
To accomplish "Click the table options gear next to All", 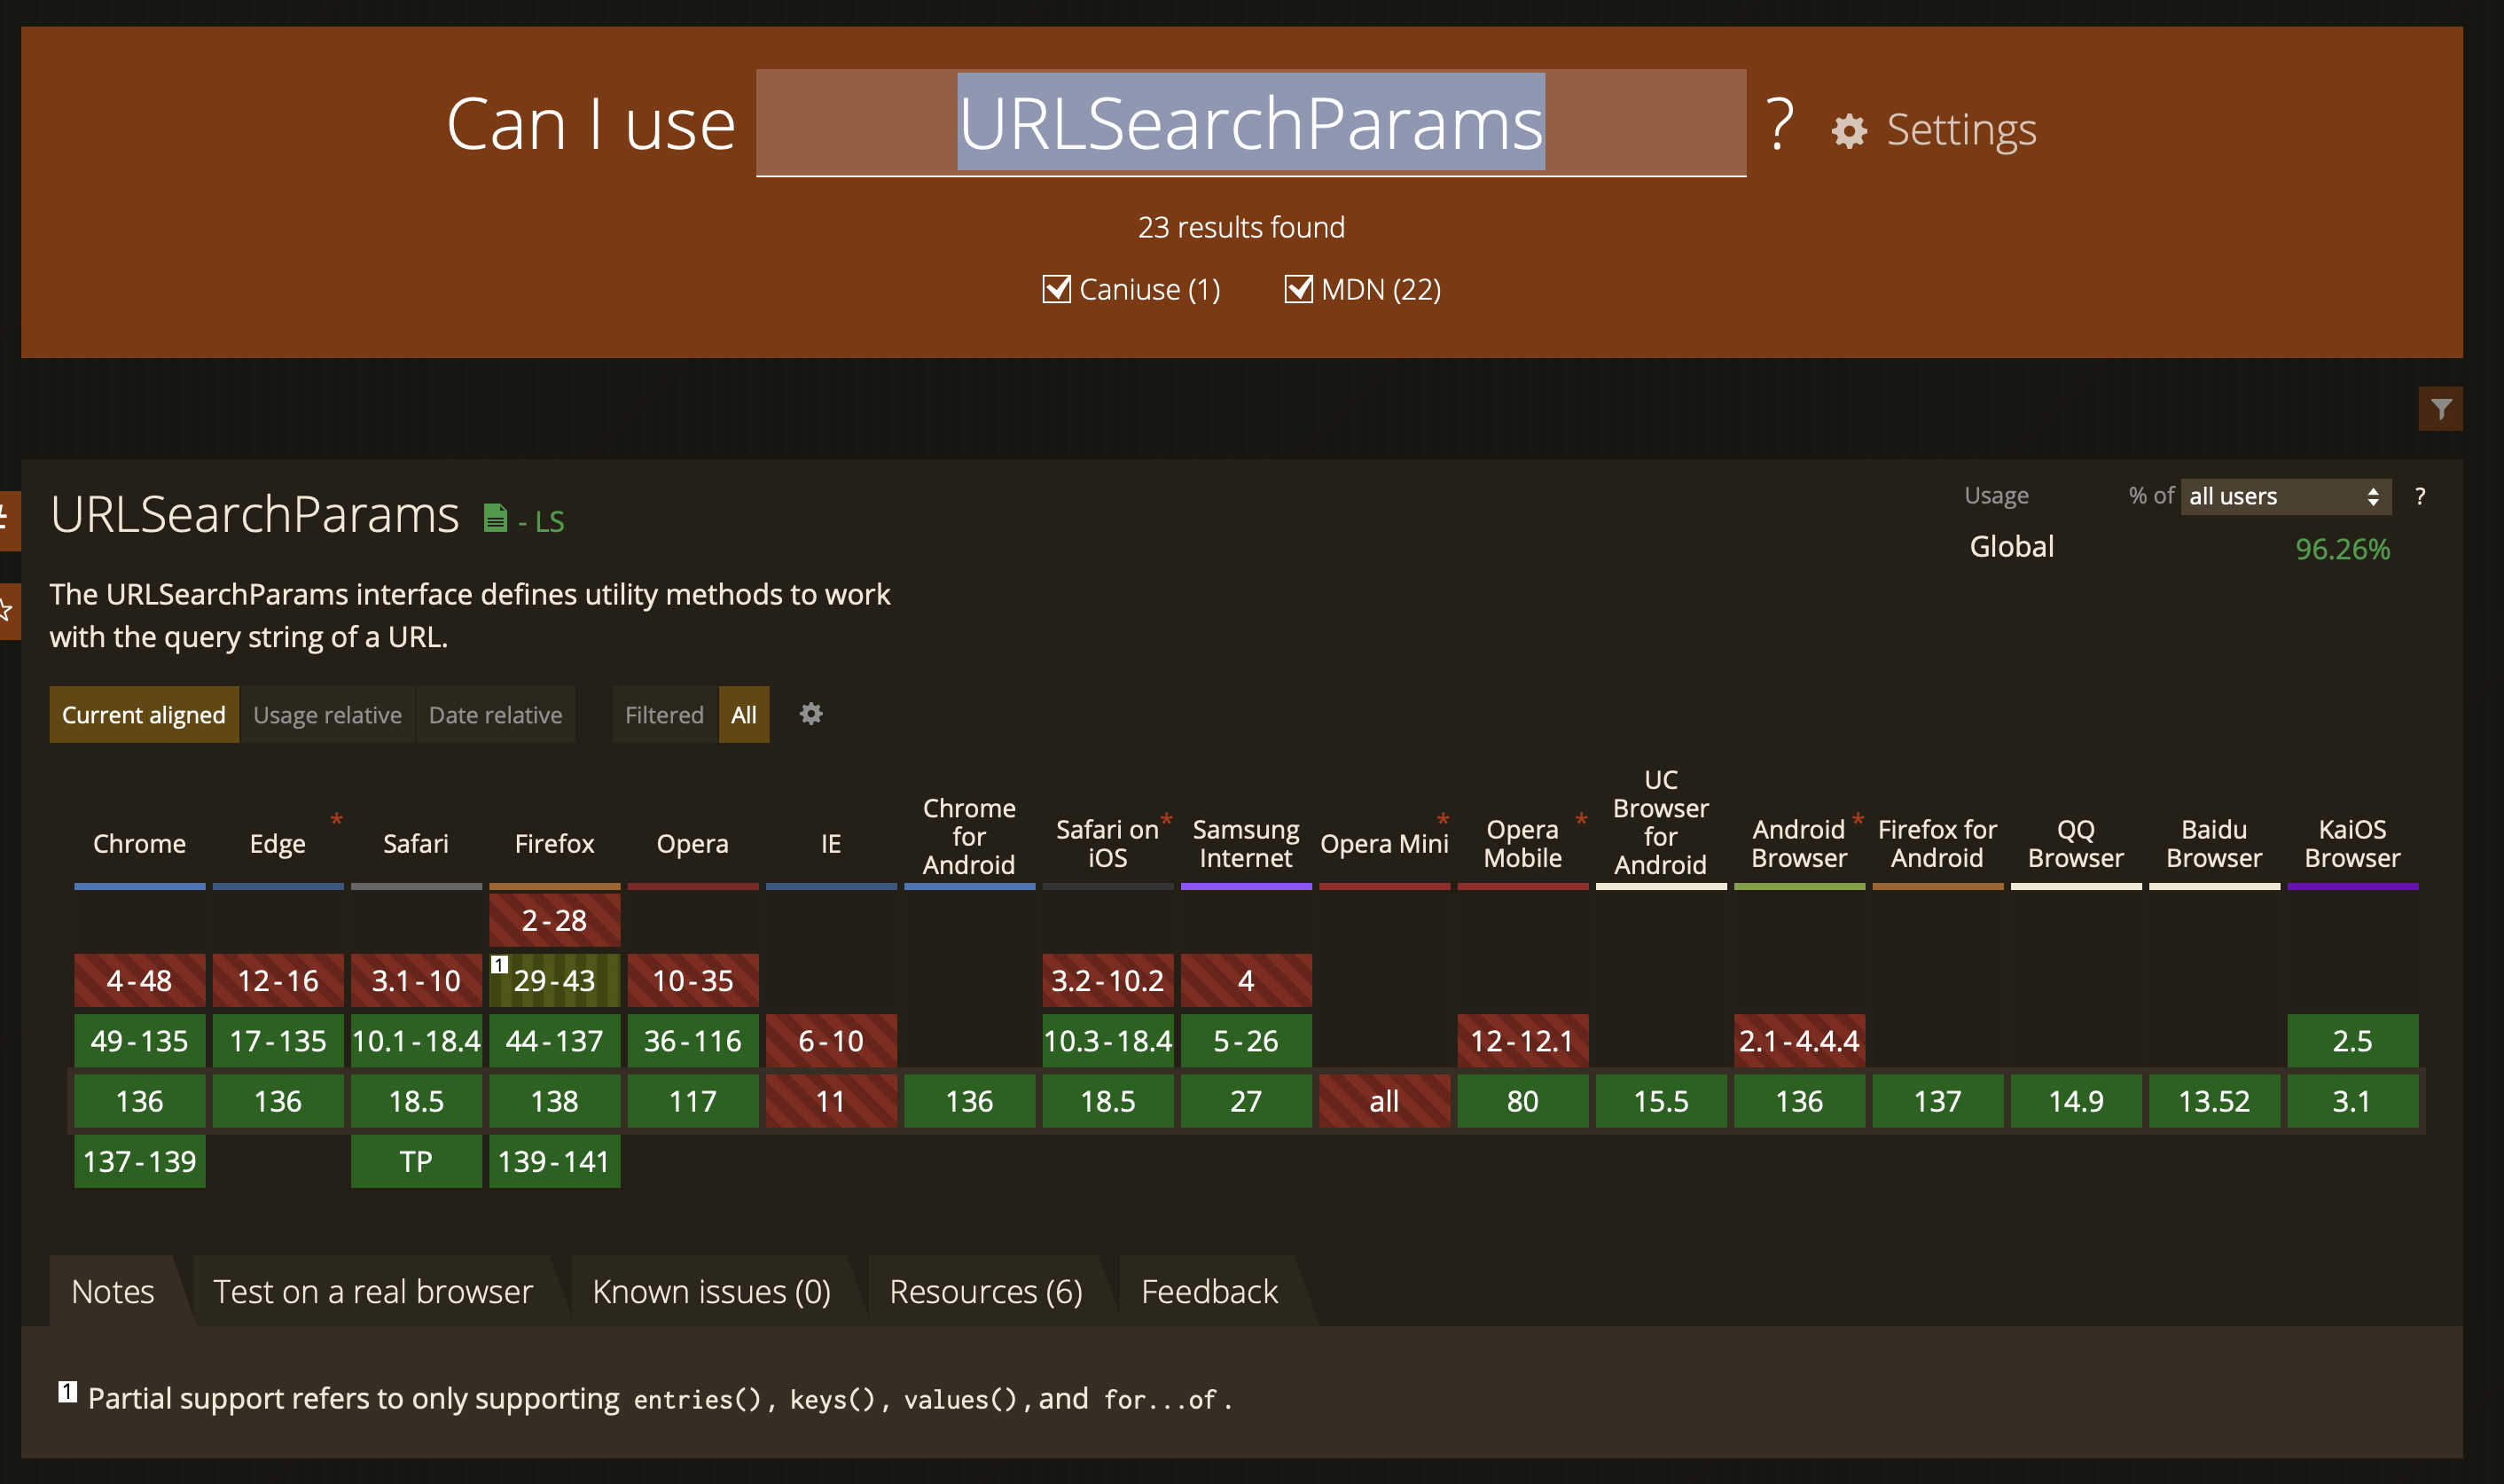I will click(x=811, y=714).
